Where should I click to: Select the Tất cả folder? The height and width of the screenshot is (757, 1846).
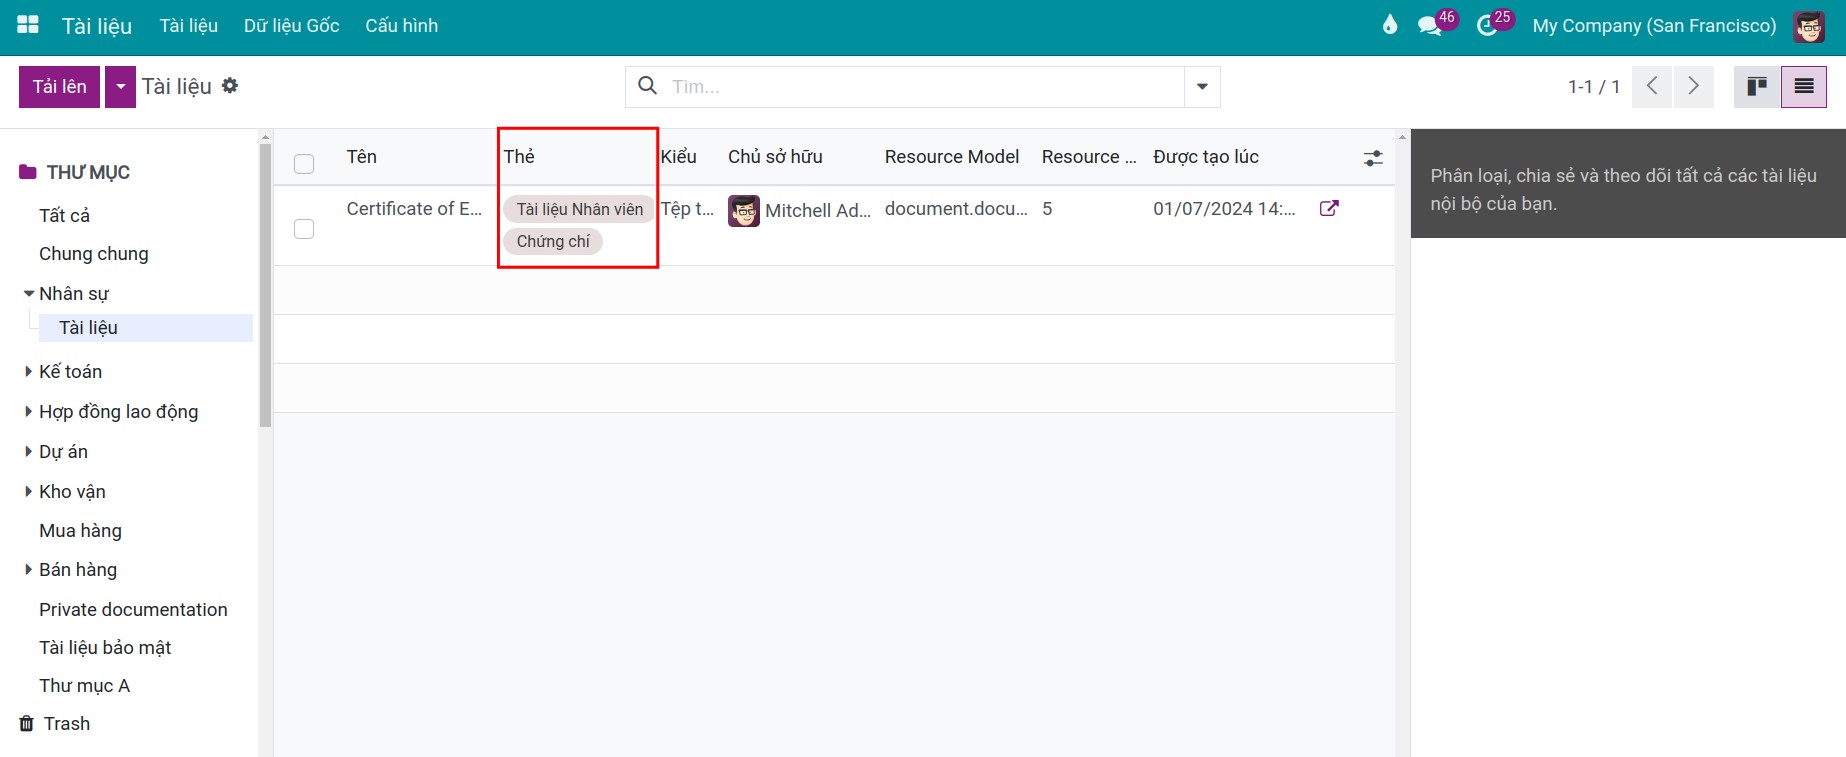tap(64, 215)
